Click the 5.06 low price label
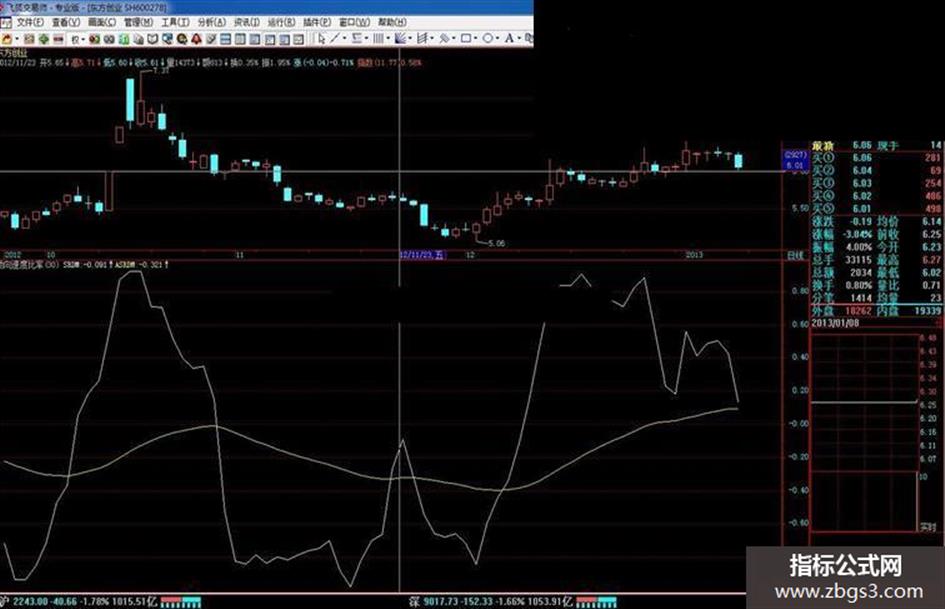 497,244
